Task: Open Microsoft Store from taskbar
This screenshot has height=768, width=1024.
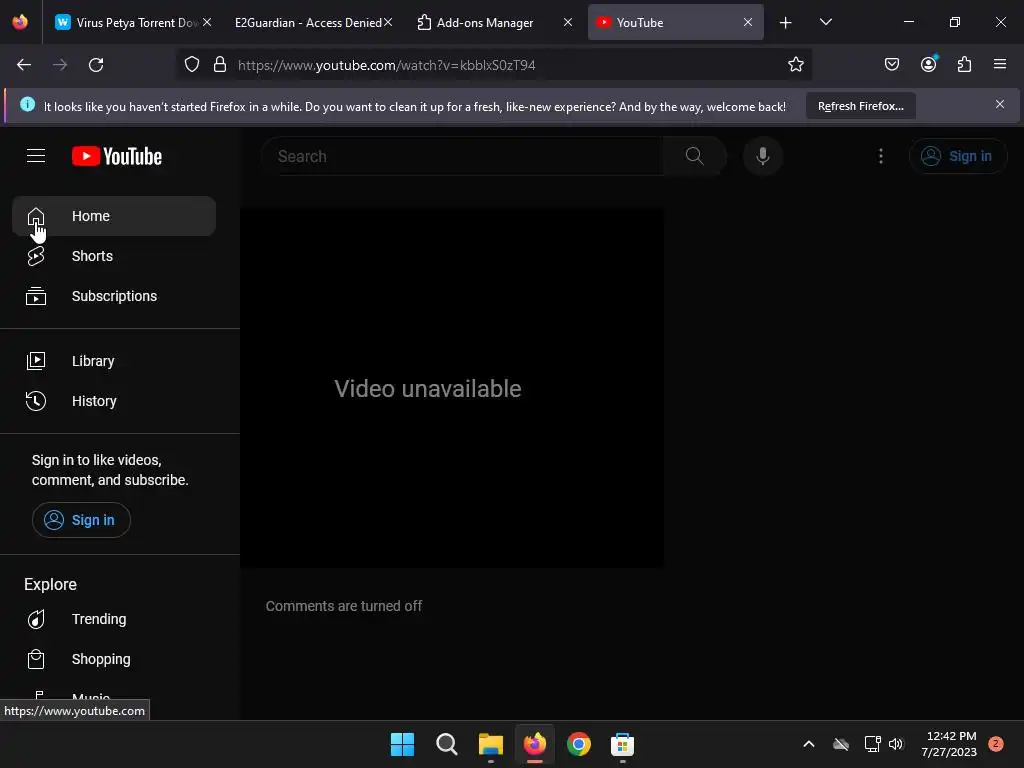Action: (622, 744)
